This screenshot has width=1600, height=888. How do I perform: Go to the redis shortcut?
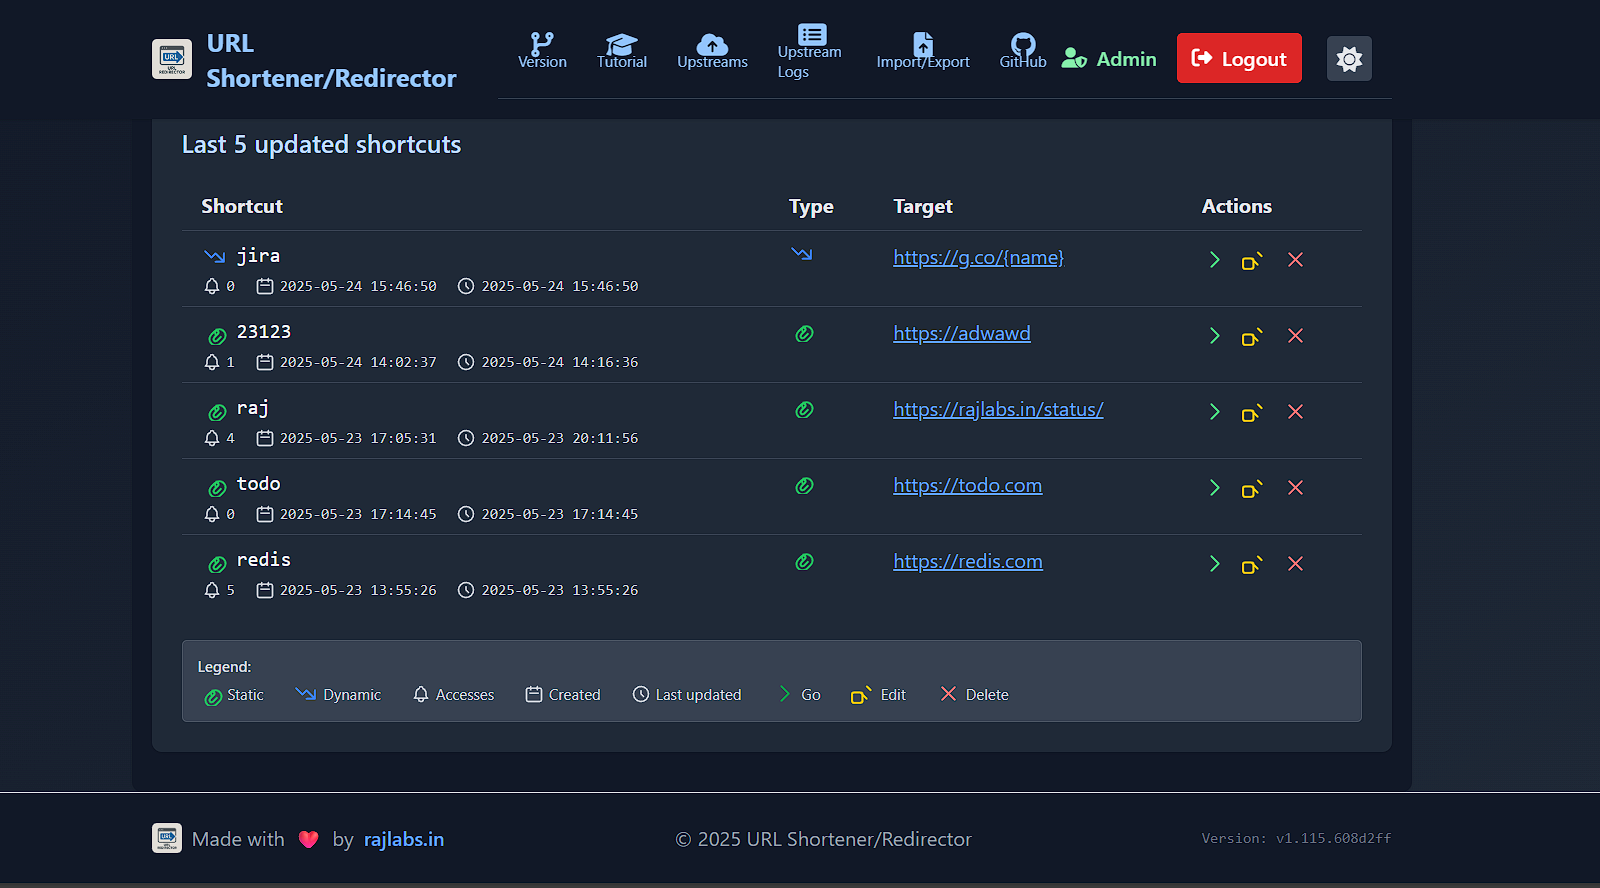[1215, 564]
